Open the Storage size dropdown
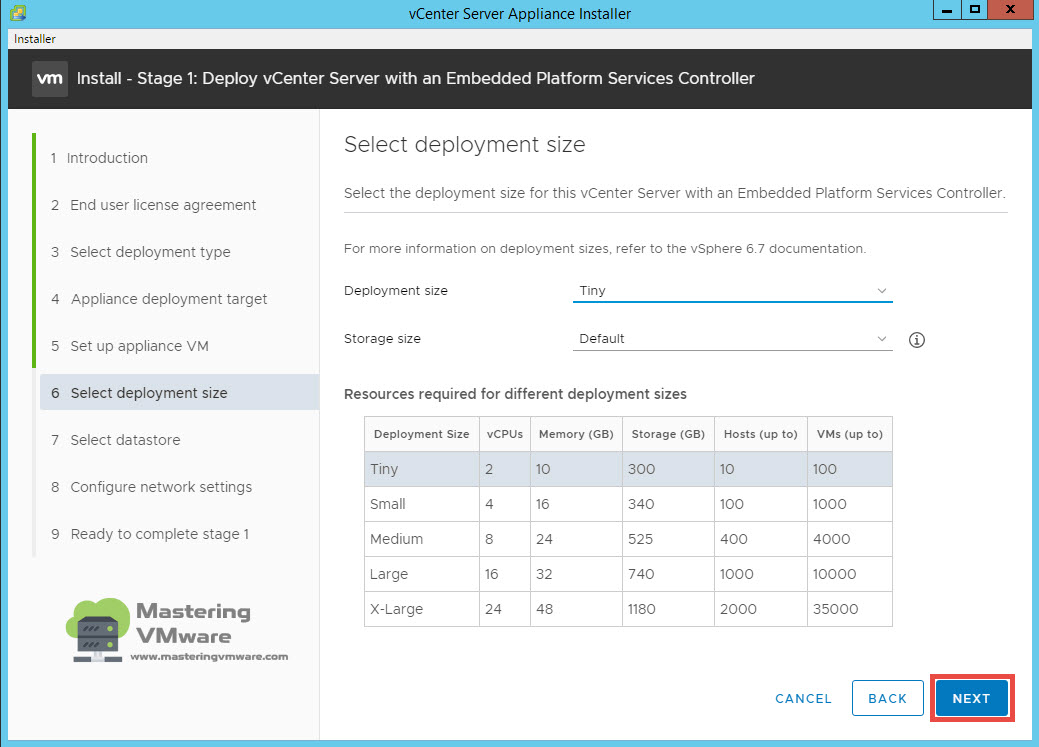 (732, 339)
